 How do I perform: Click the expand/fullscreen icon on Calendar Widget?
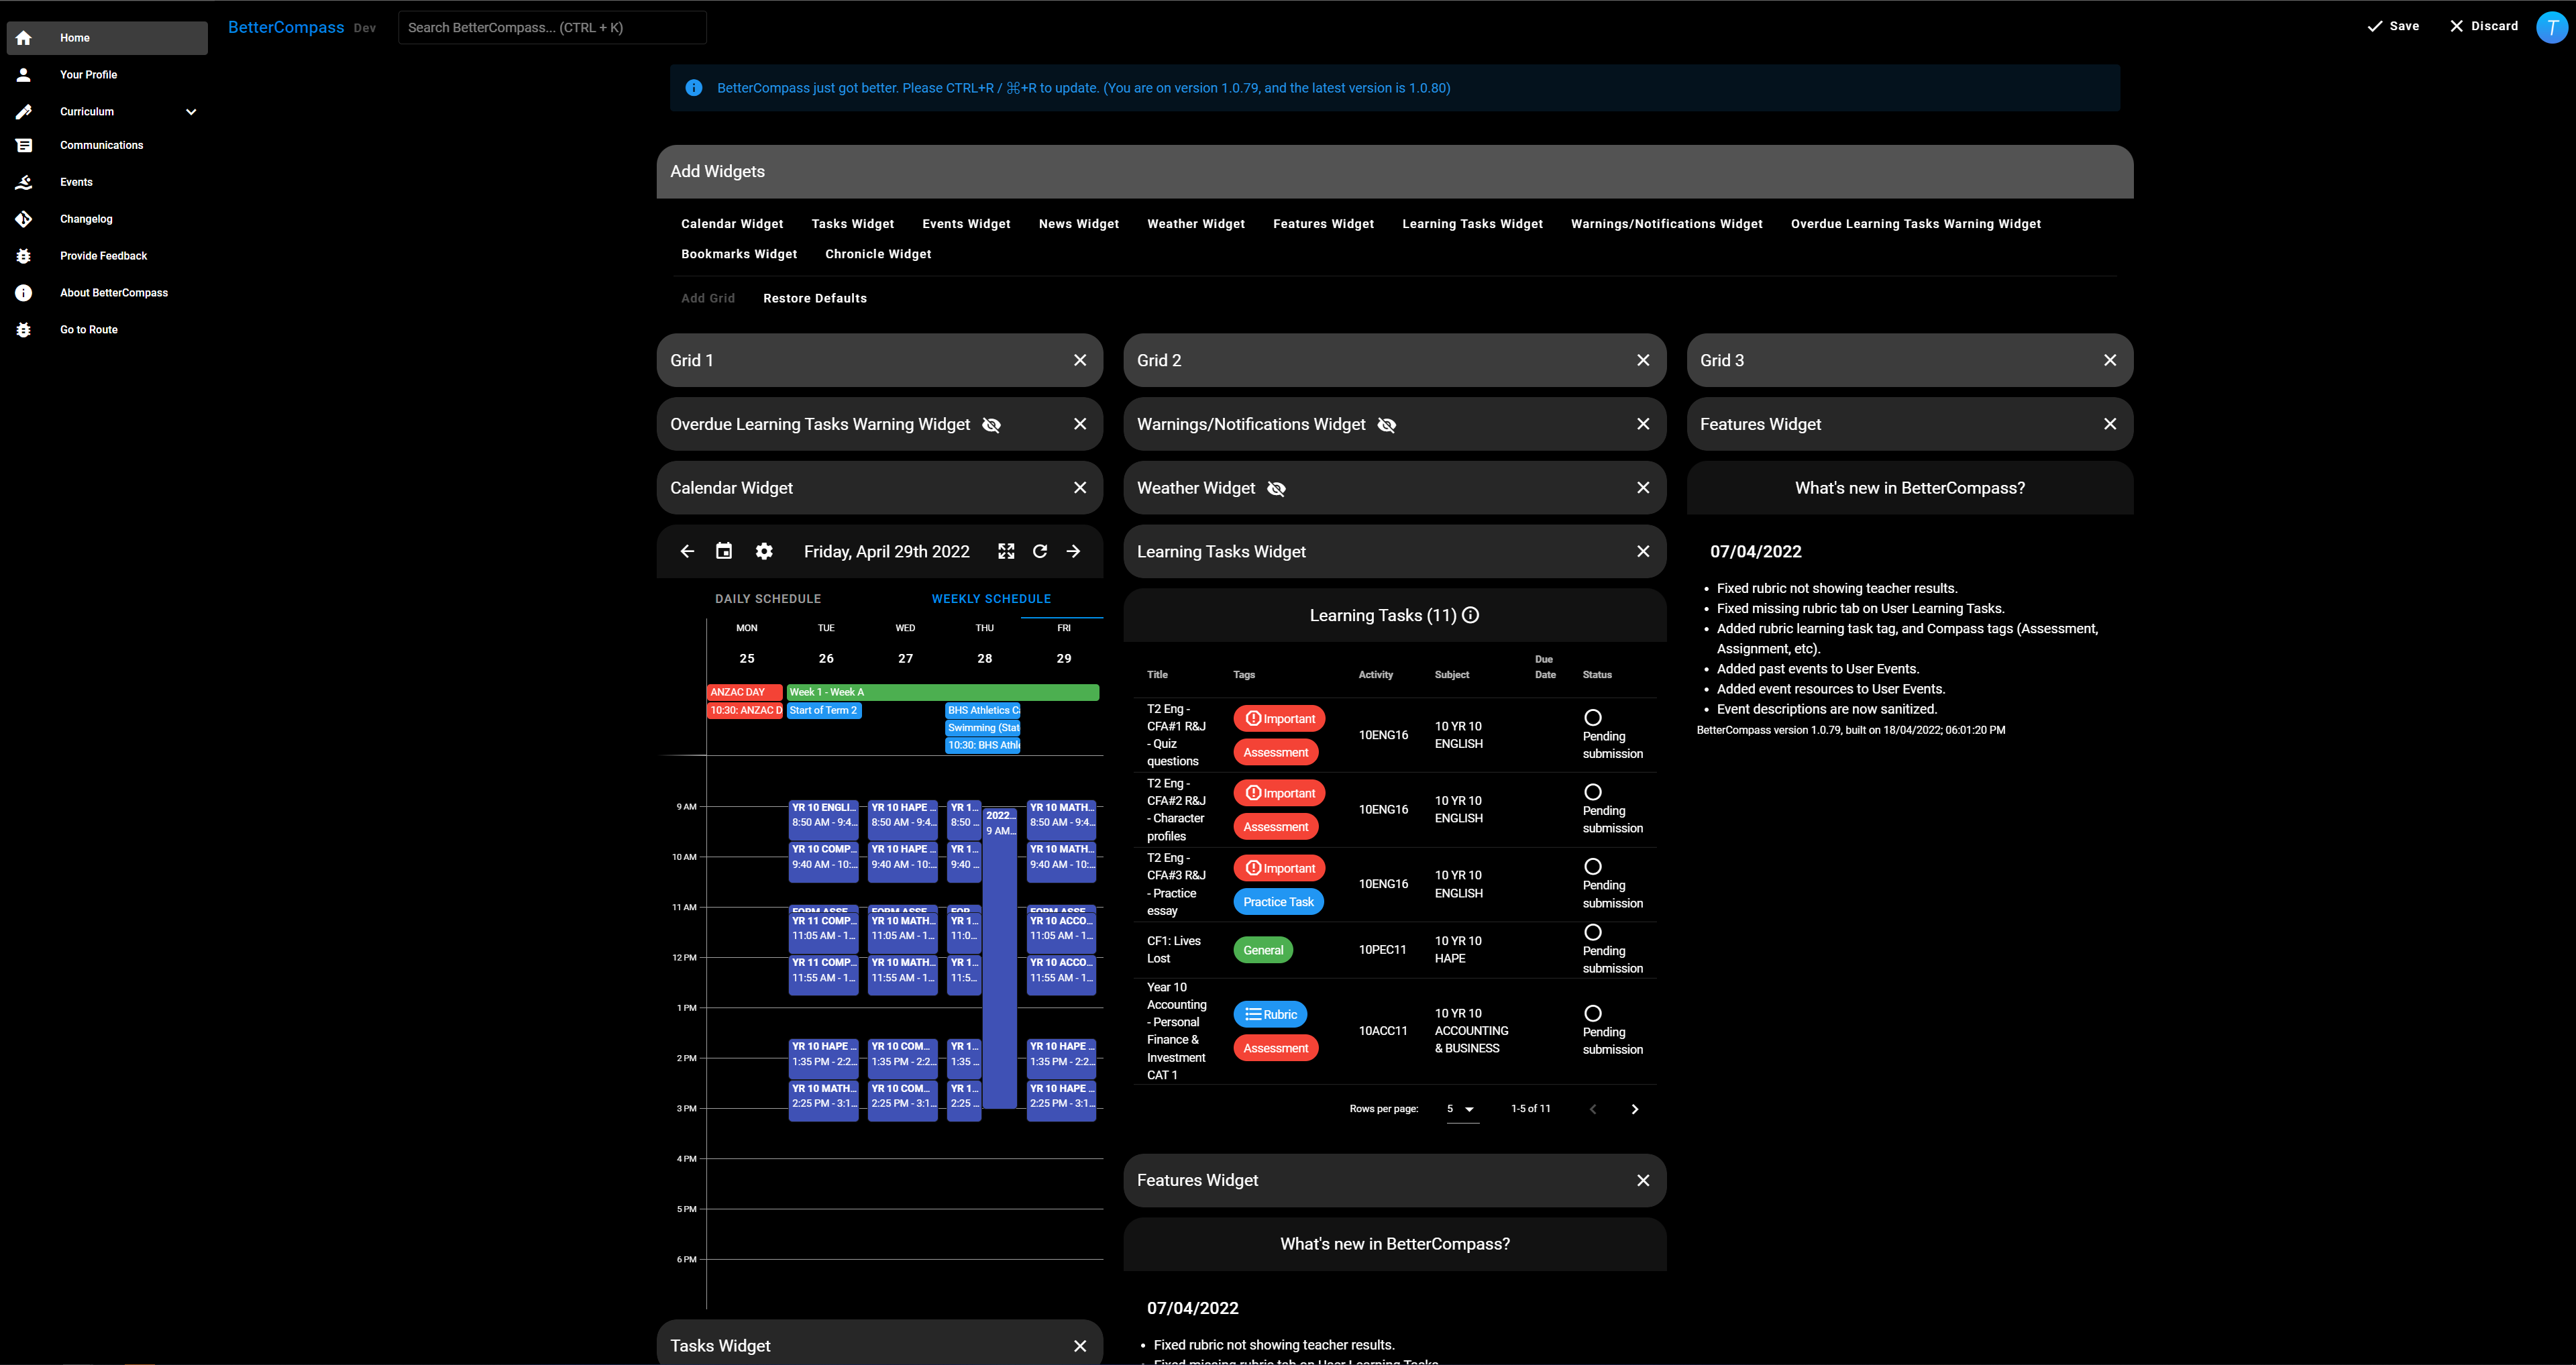(x=1007, y=551)
